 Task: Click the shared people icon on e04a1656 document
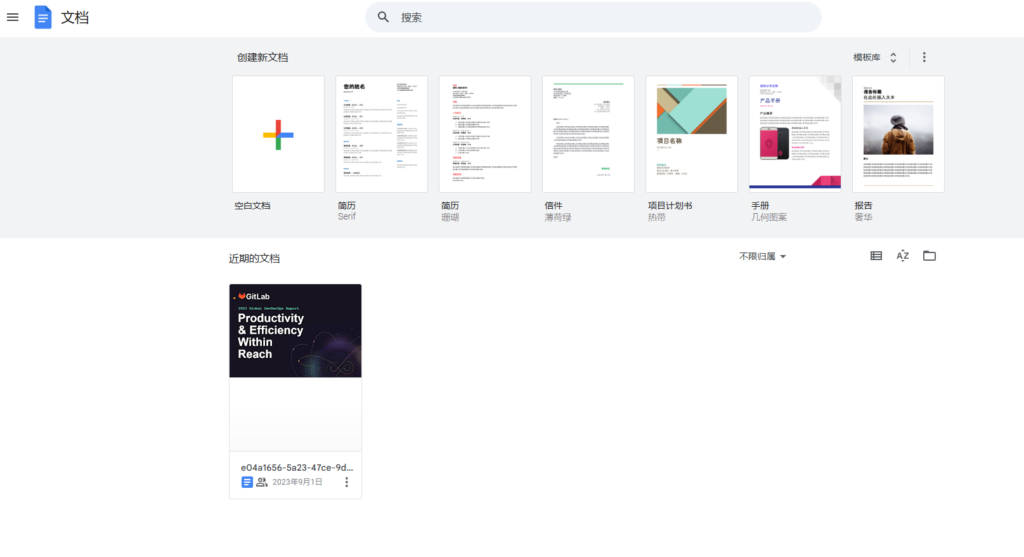[x=262, y=482]
